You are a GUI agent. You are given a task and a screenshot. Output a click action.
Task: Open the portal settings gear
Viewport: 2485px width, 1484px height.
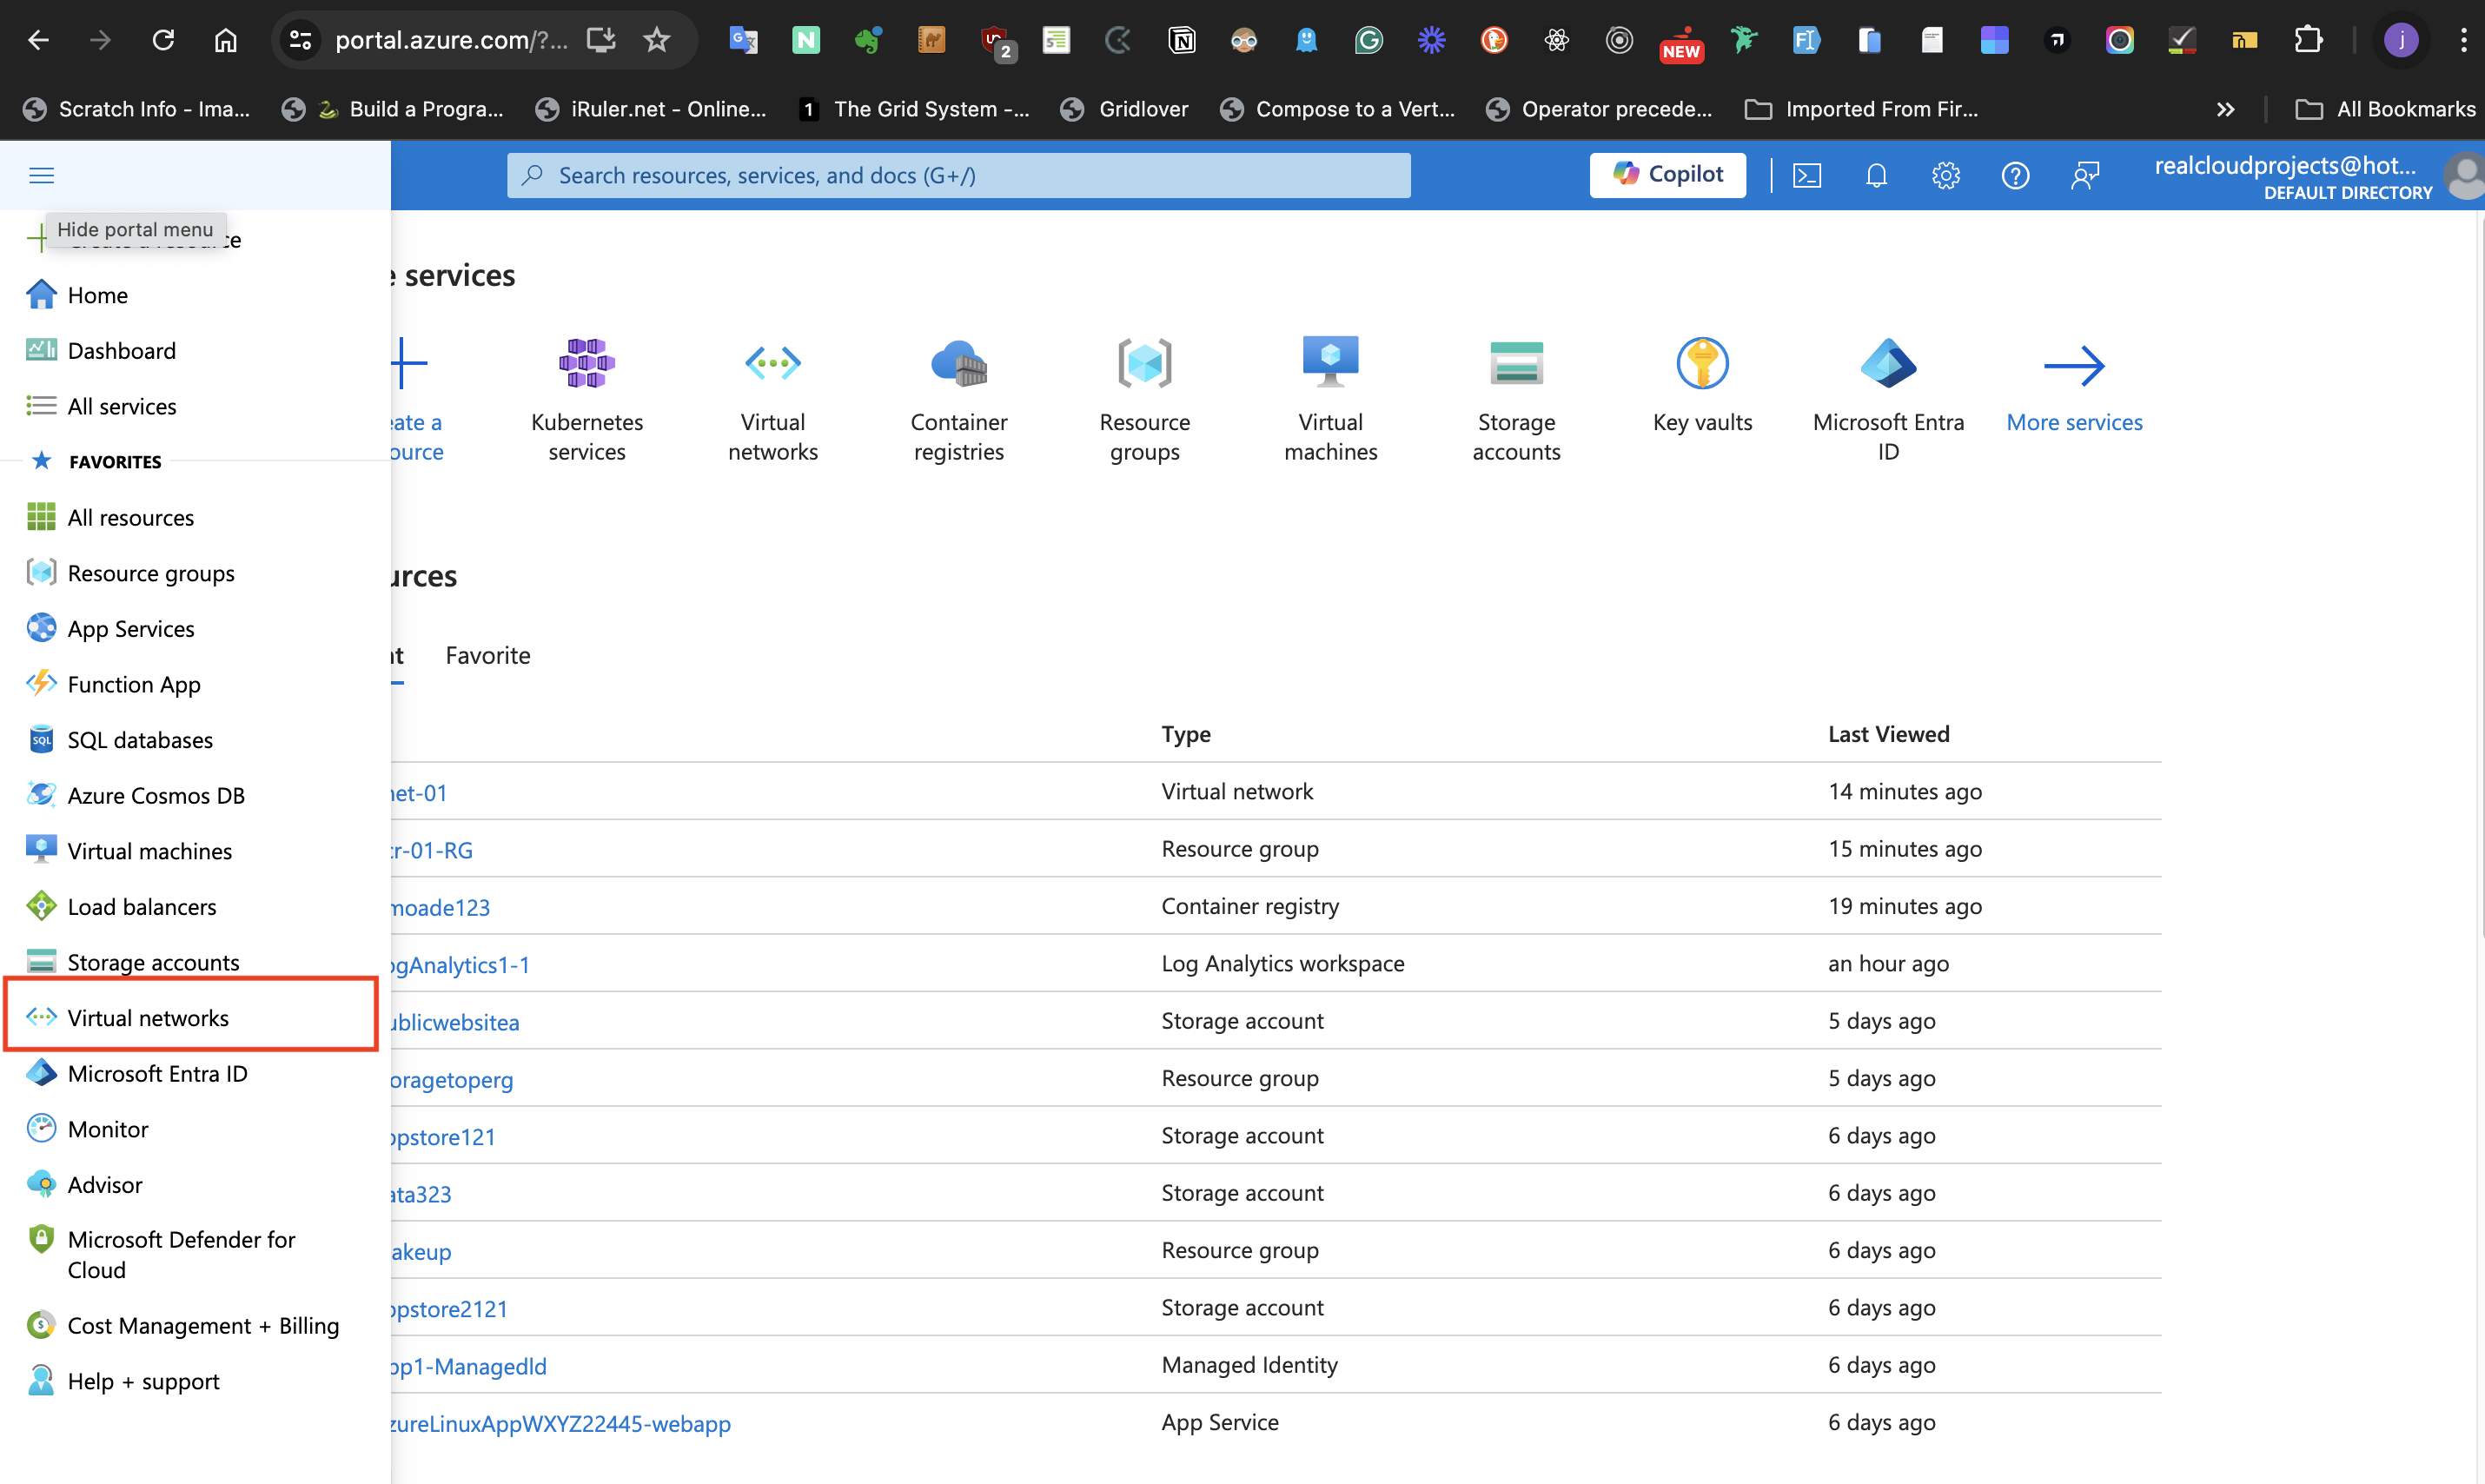tap(1946, 175)
